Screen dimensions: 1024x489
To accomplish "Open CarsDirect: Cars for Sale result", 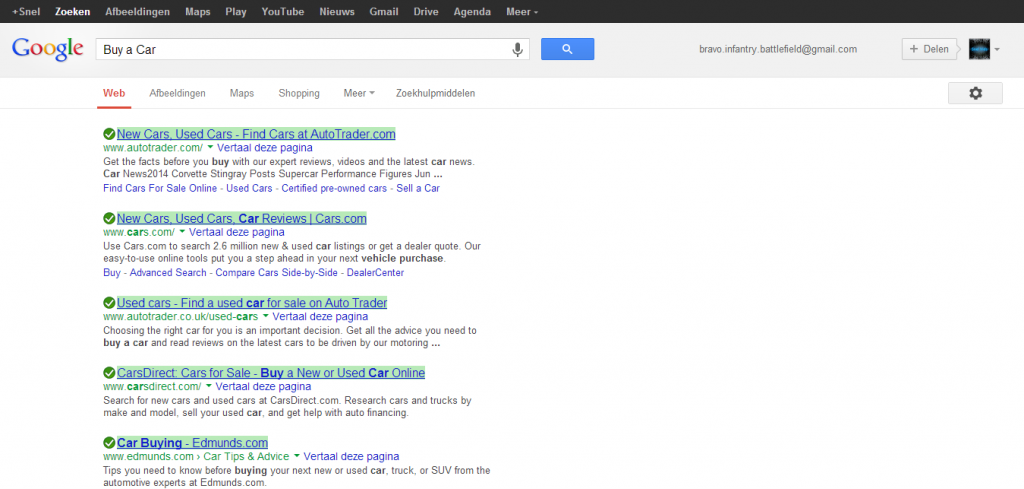I will 271,373.
